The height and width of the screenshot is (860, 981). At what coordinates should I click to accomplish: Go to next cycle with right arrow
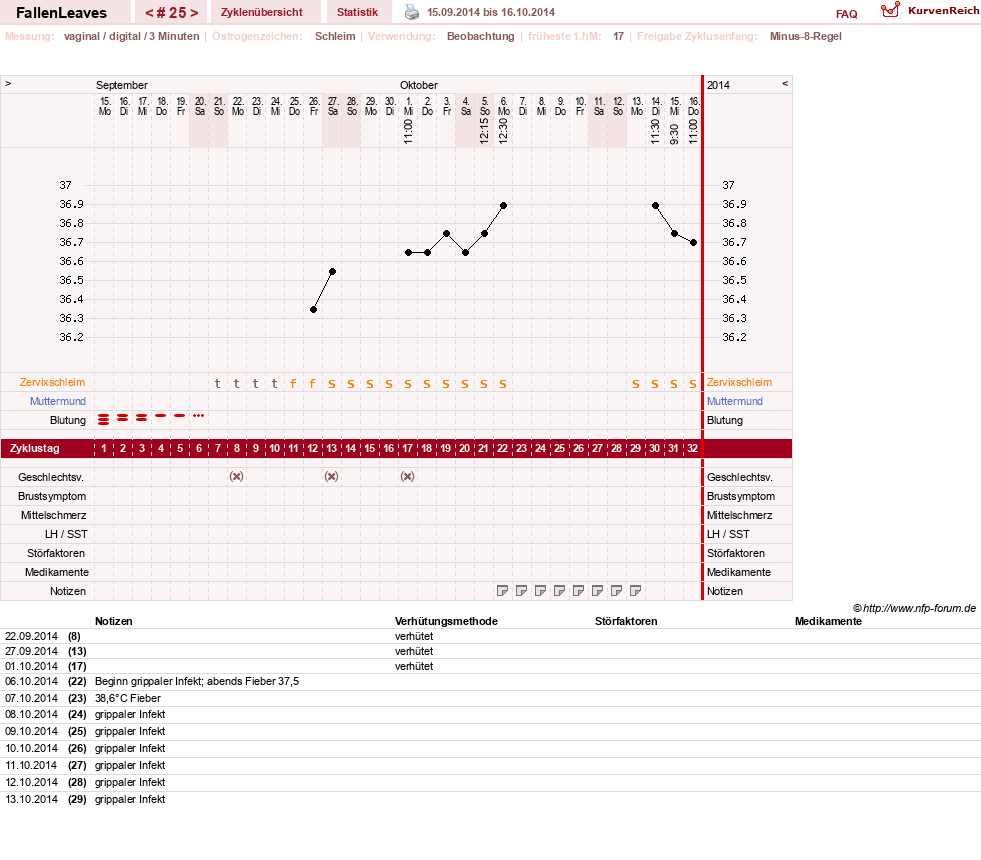pyautogui.click(x=194, y=13)
